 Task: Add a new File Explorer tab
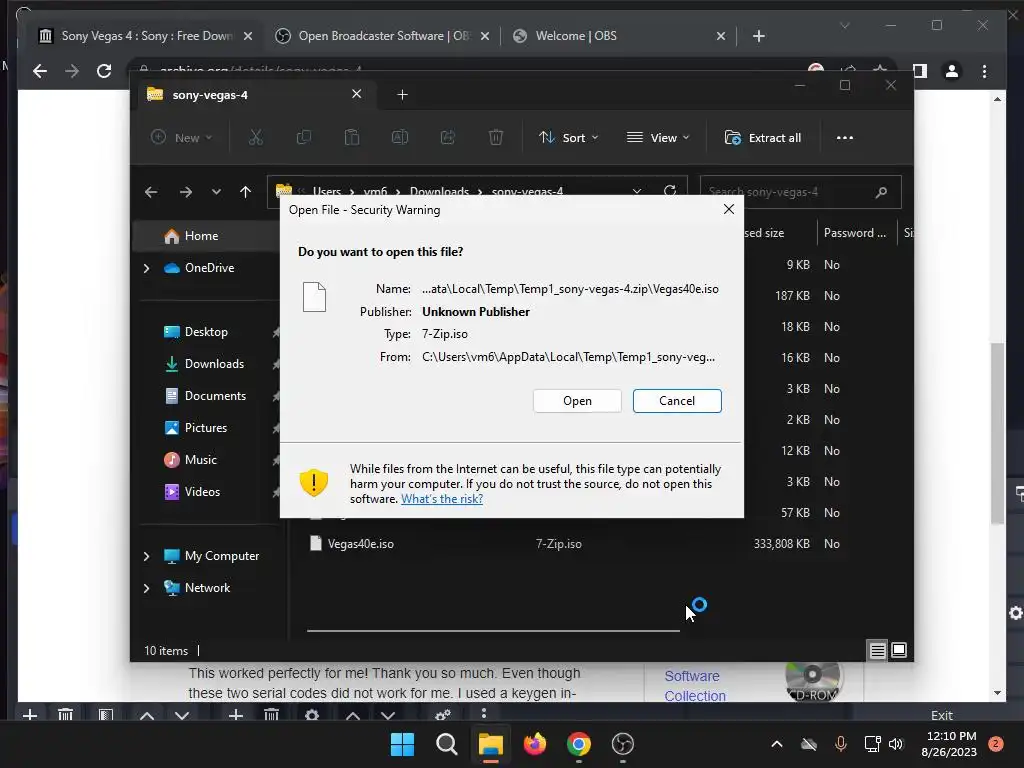(402, 95)
